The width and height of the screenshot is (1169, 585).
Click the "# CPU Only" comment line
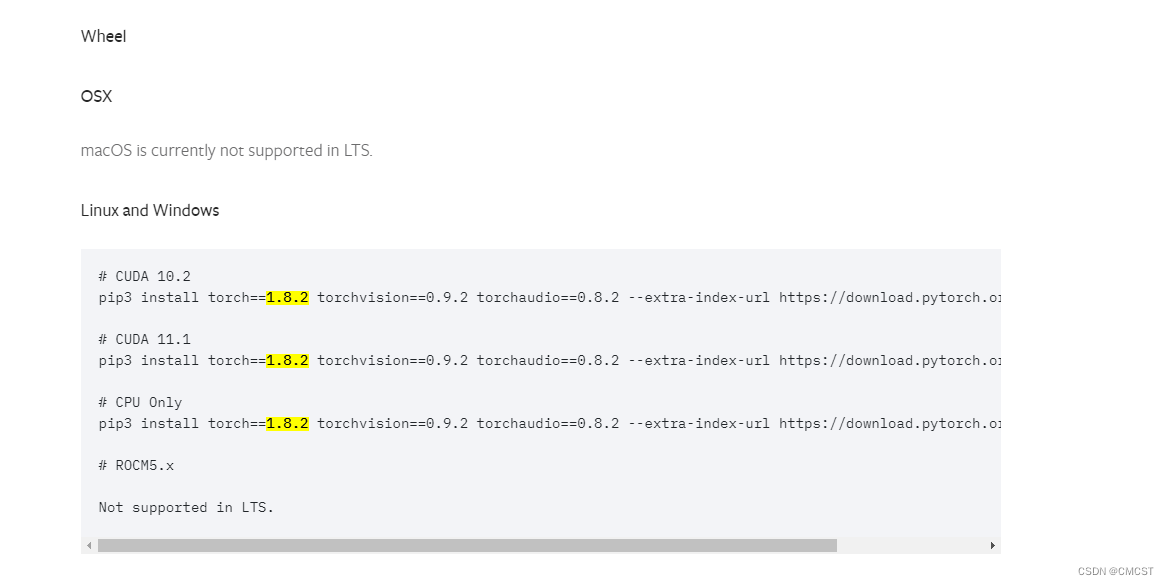(140, 402)
